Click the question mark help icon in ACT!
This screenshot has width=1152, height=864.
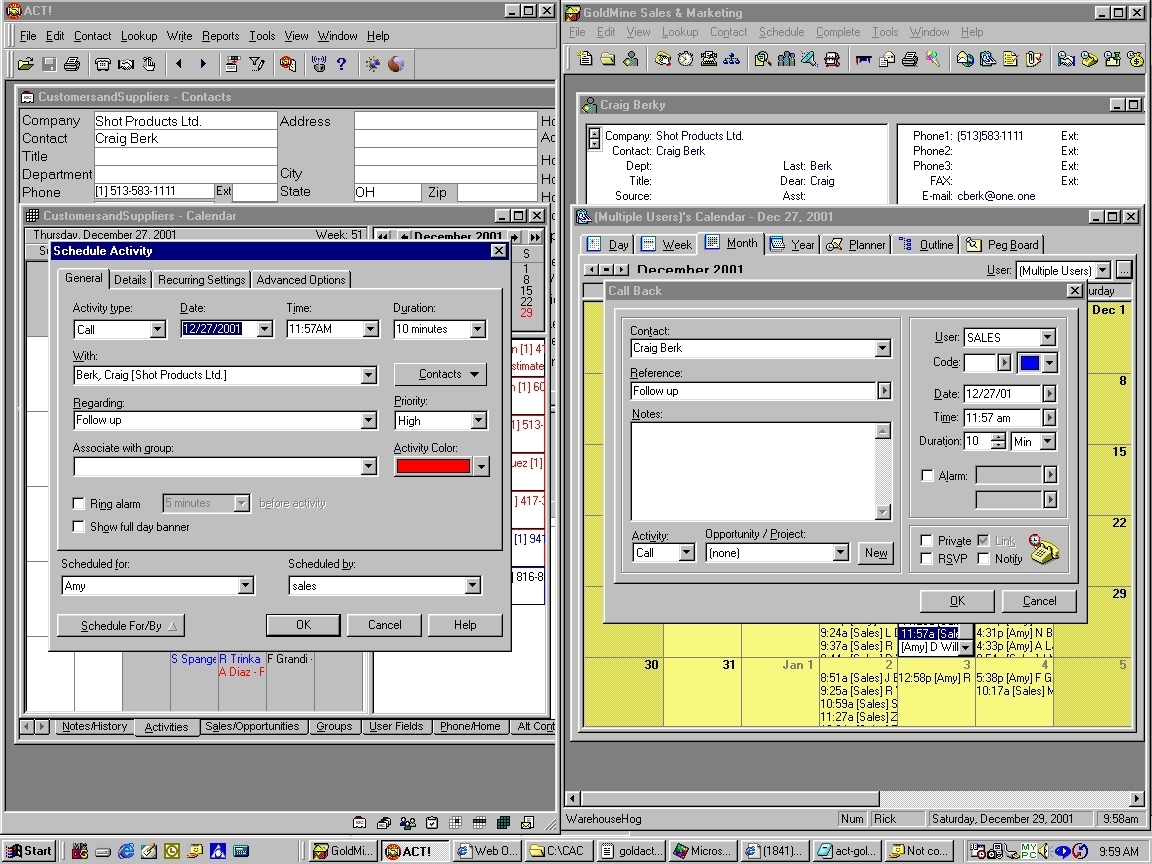tap(342, 64)
